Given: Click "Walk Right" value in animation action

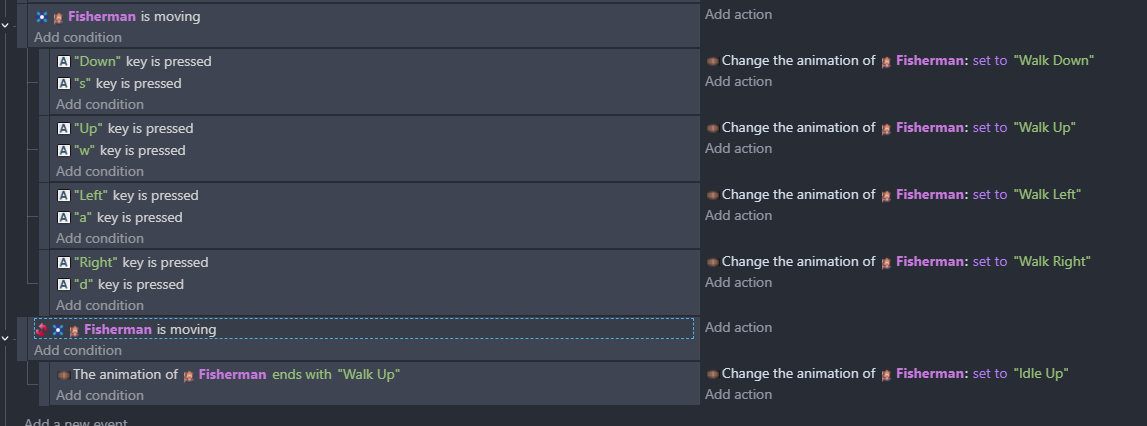Looking at the screenshot, I should click(1051, 262).
